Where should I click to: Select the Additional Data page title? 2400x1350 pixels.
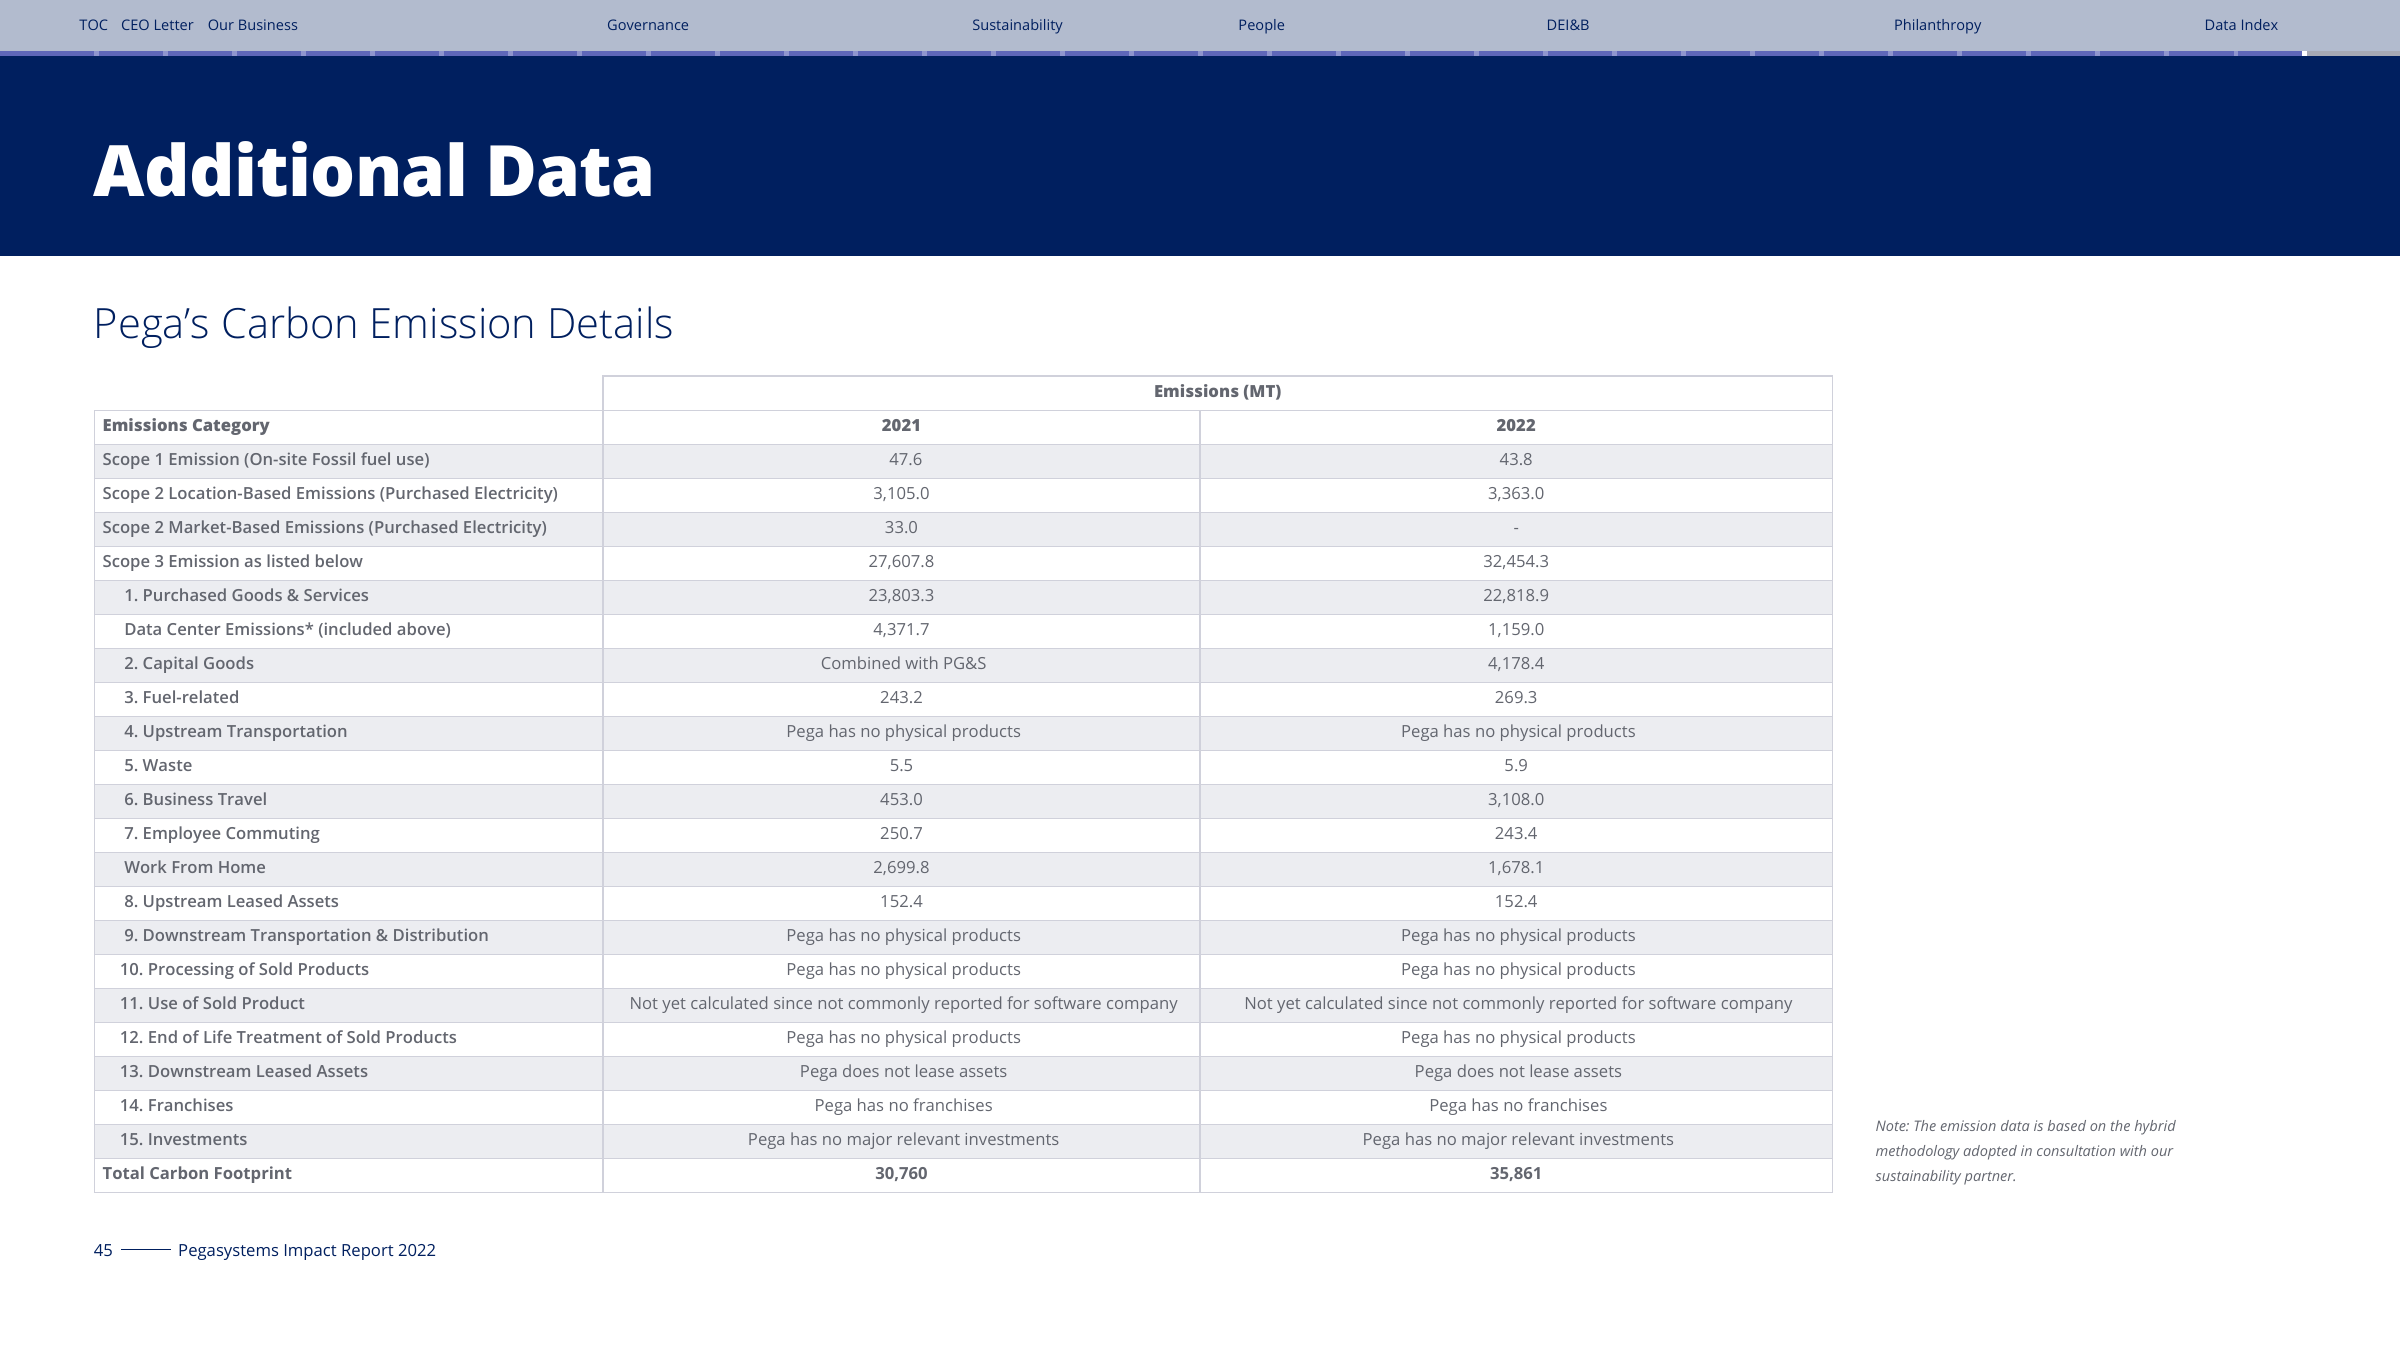point(373,171)
